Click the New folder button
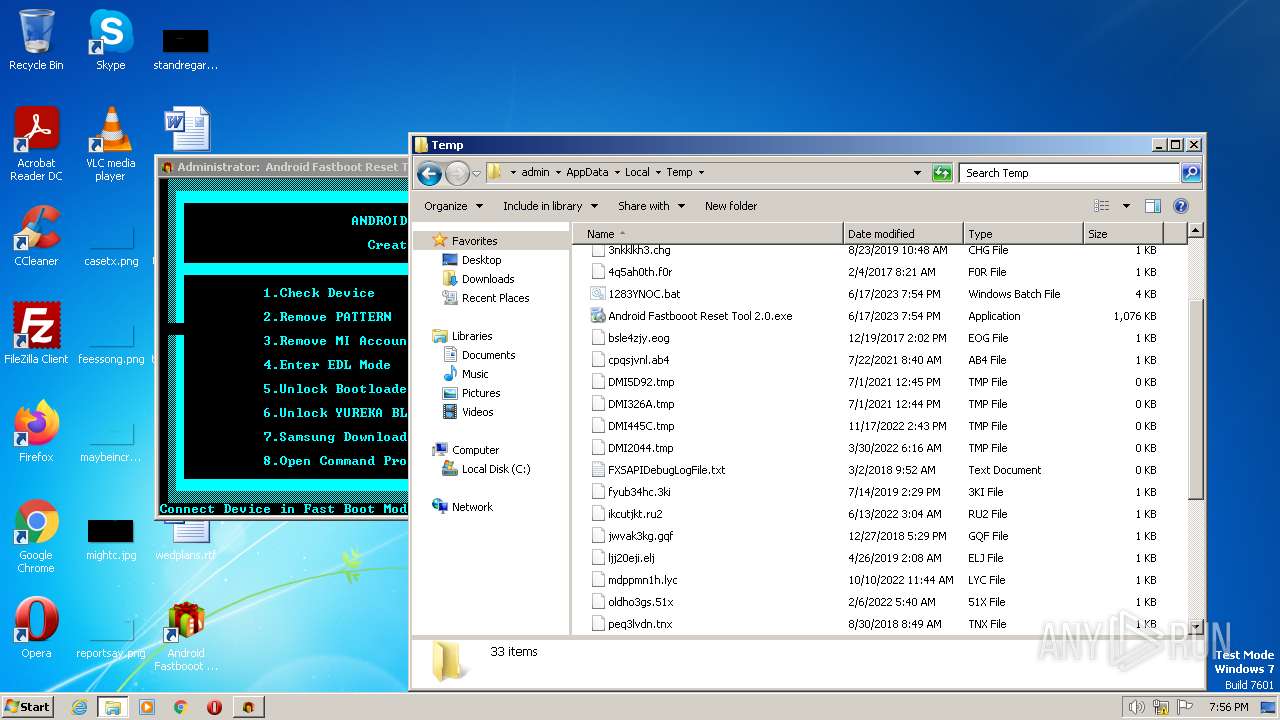1280x720 pixels. 731,206
